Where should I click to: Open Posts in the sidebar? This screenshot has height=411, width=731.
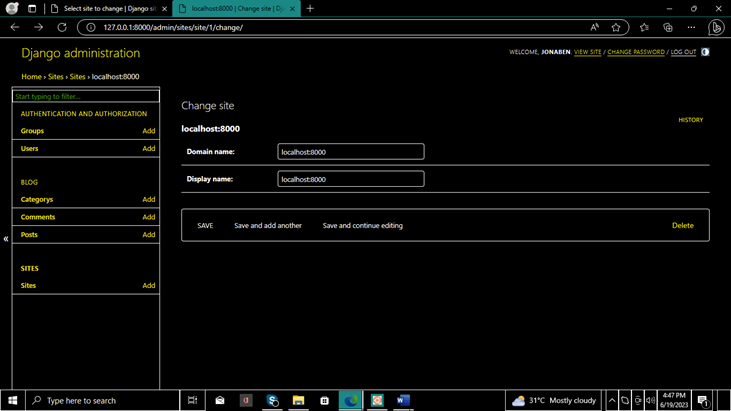[x=29, y=235]
